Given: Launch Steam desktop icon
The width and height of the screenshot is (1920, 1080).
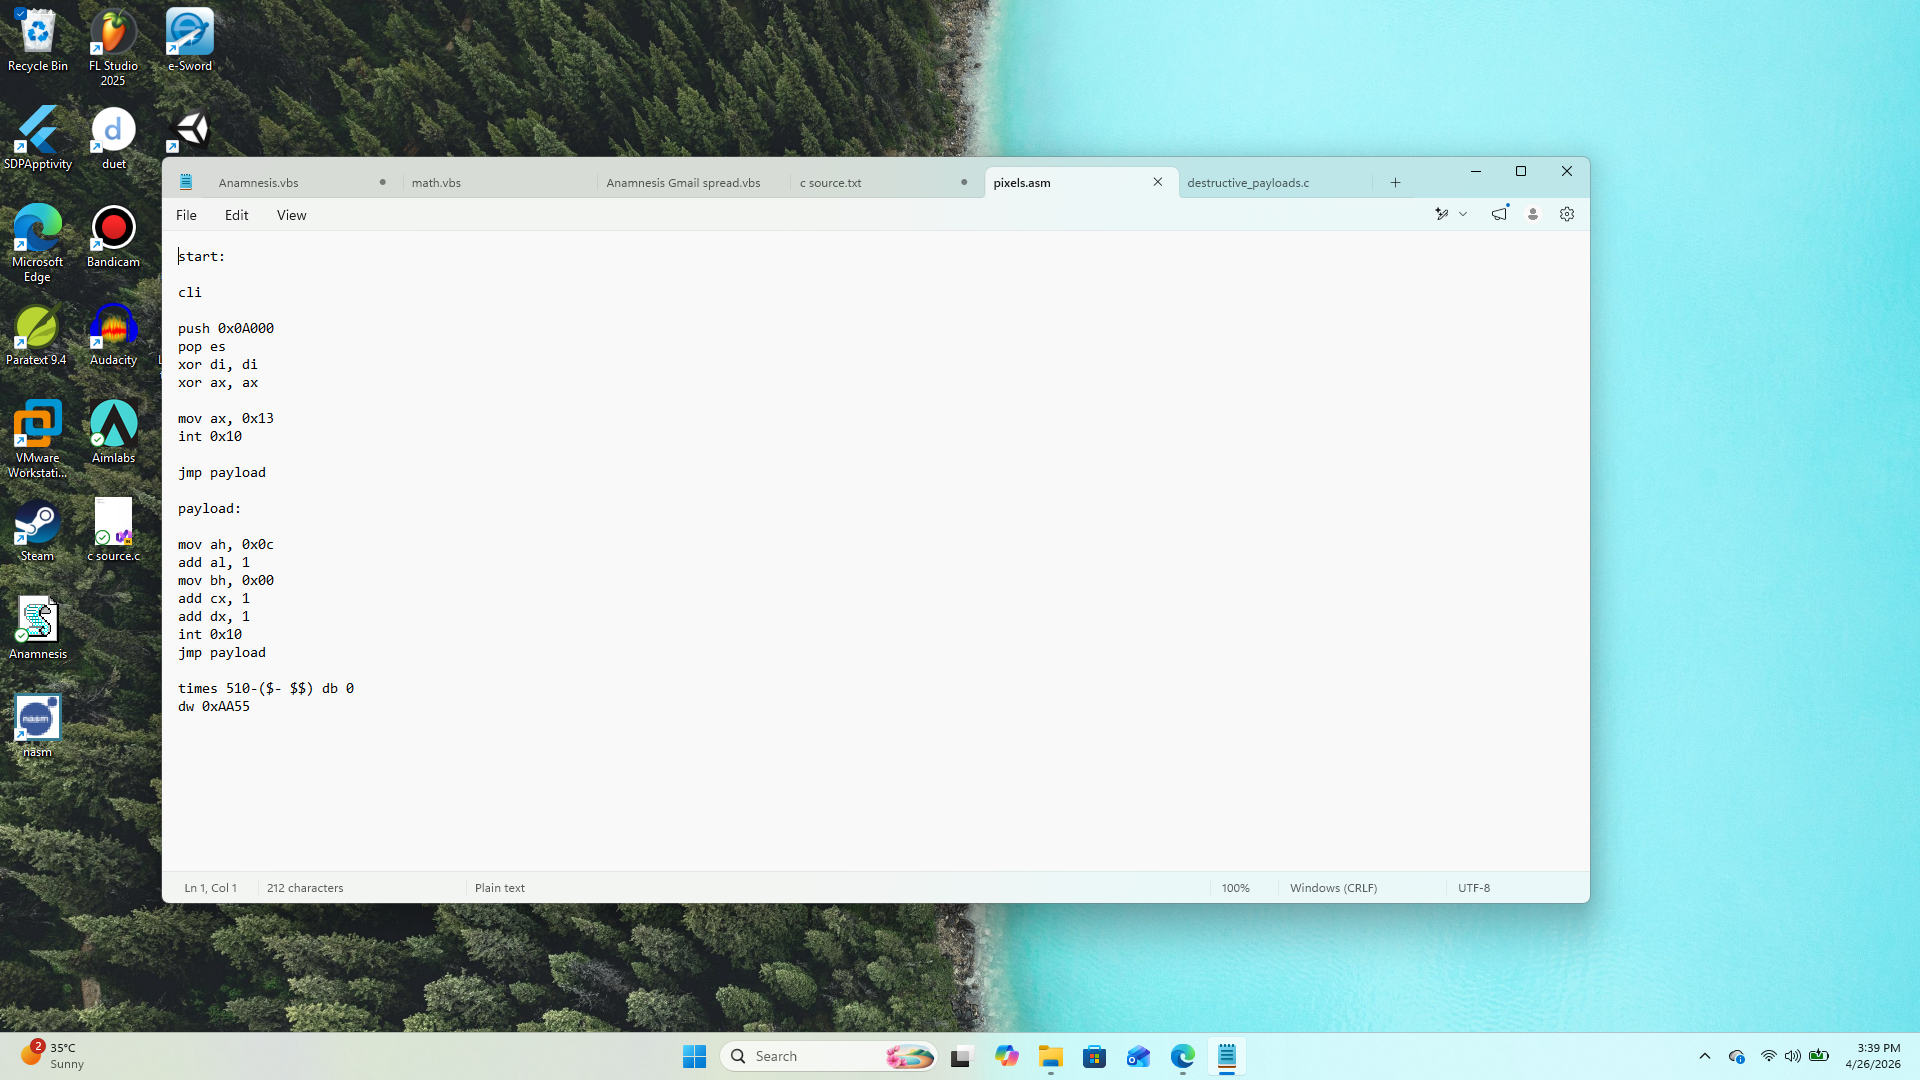Looking at the screenshot, I should (x=37, y=531).
